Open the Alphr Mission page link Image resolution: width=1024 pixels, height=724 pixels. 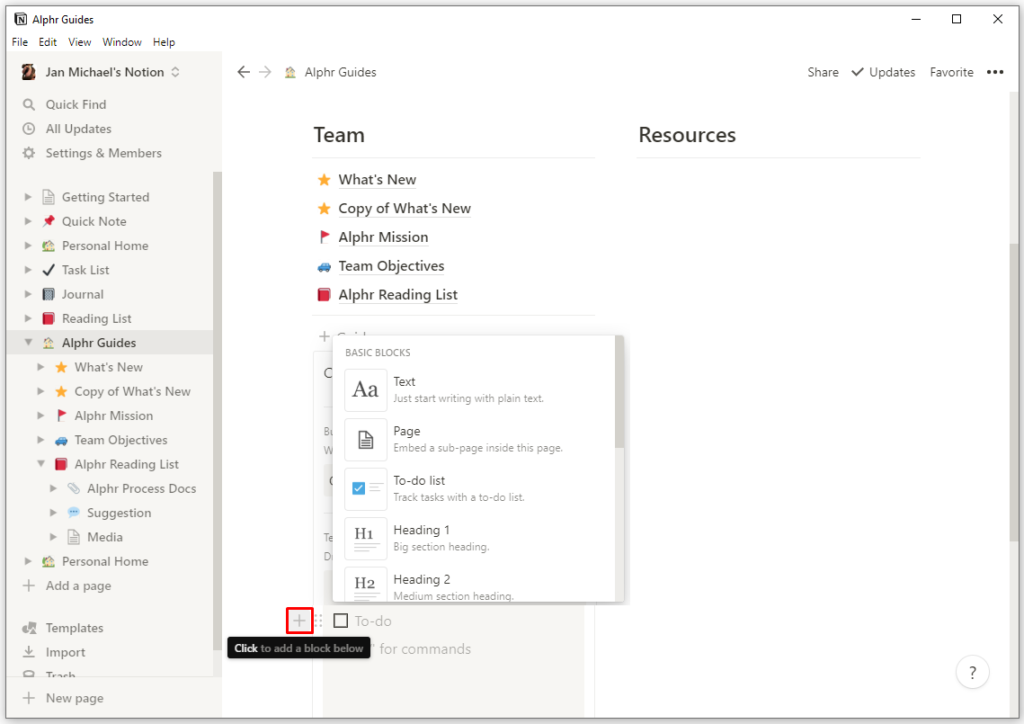383,237
